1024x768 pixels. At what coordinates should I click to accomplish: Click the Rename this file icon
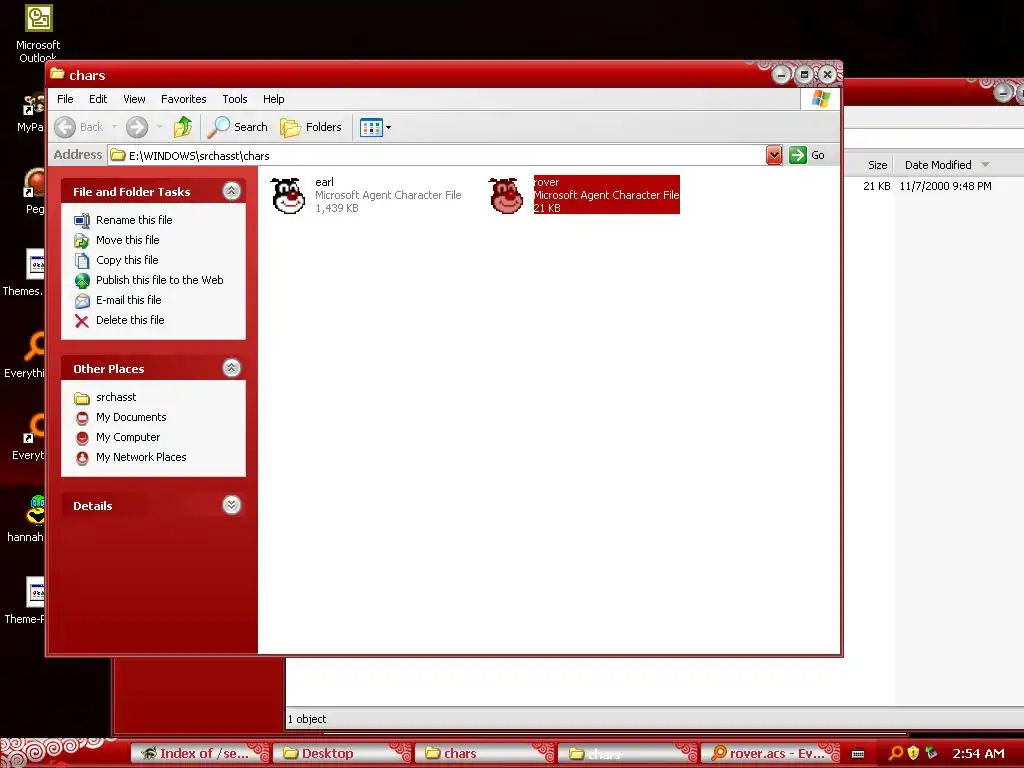82,221
